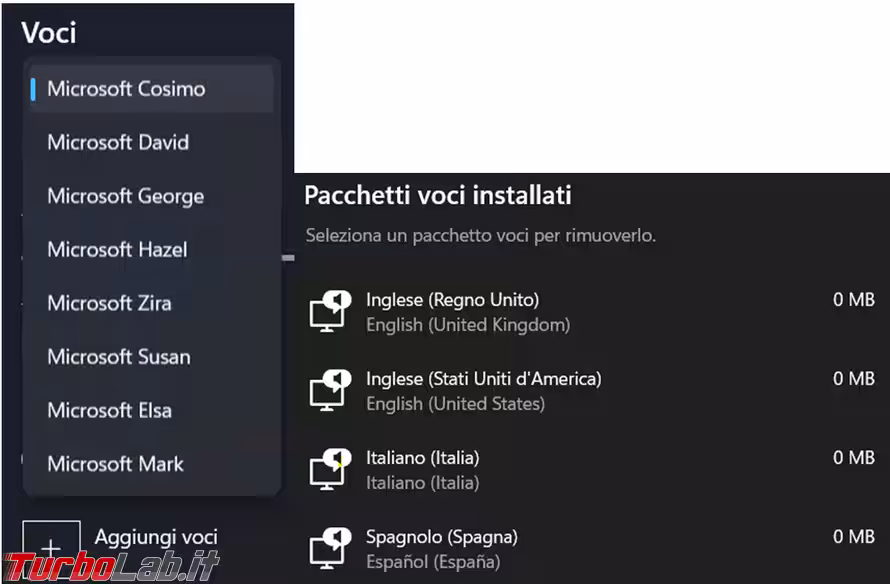The width and height of the screenshot is (890, 584).
Task: Select Microsoft Mark voice
Action: tap(115, 463)
